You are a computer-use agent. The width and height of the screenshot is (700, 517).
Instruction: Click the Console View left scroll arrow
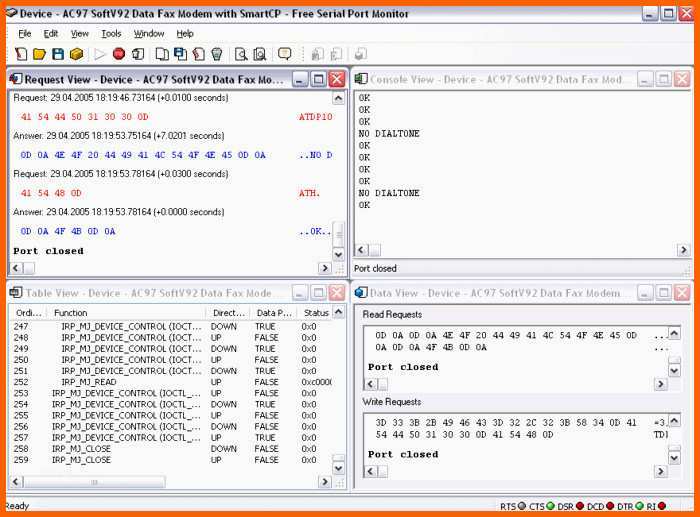[362, 250]
